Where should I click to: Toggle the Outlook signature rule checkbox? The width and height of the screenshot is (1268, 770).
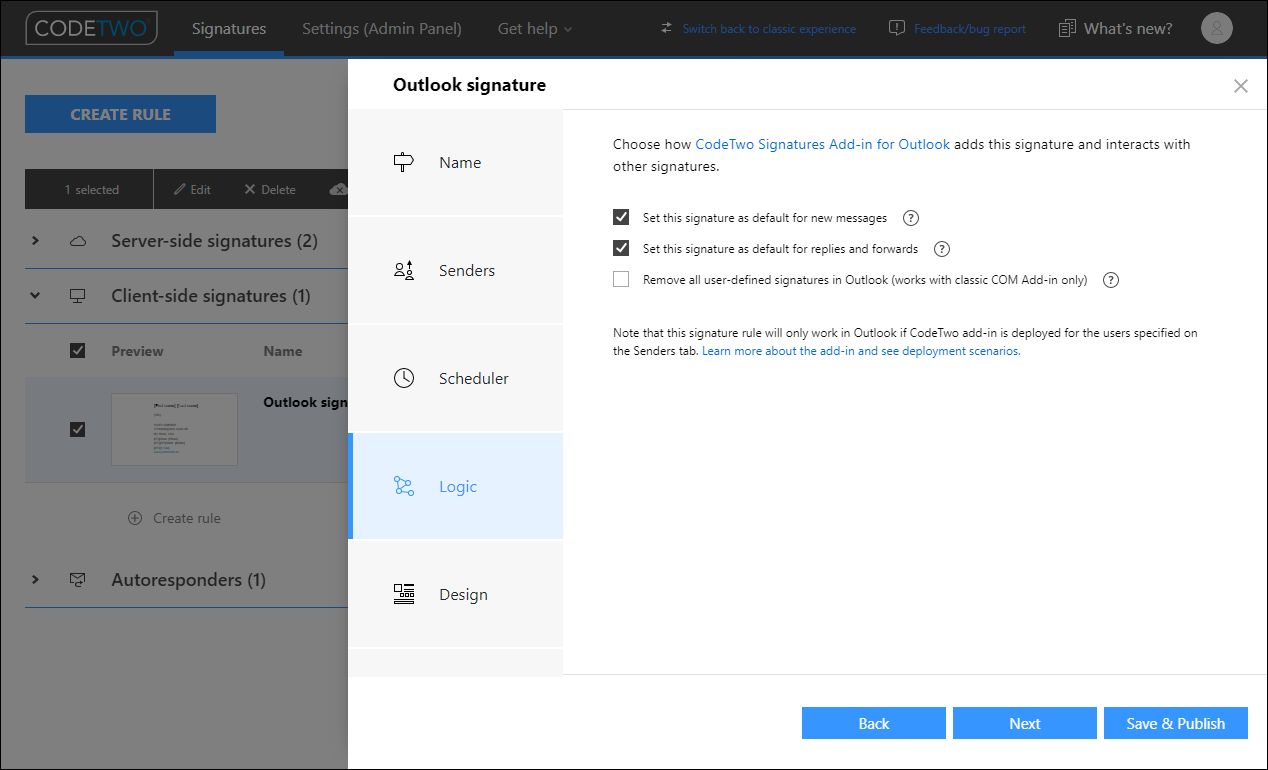pos(77,429)
